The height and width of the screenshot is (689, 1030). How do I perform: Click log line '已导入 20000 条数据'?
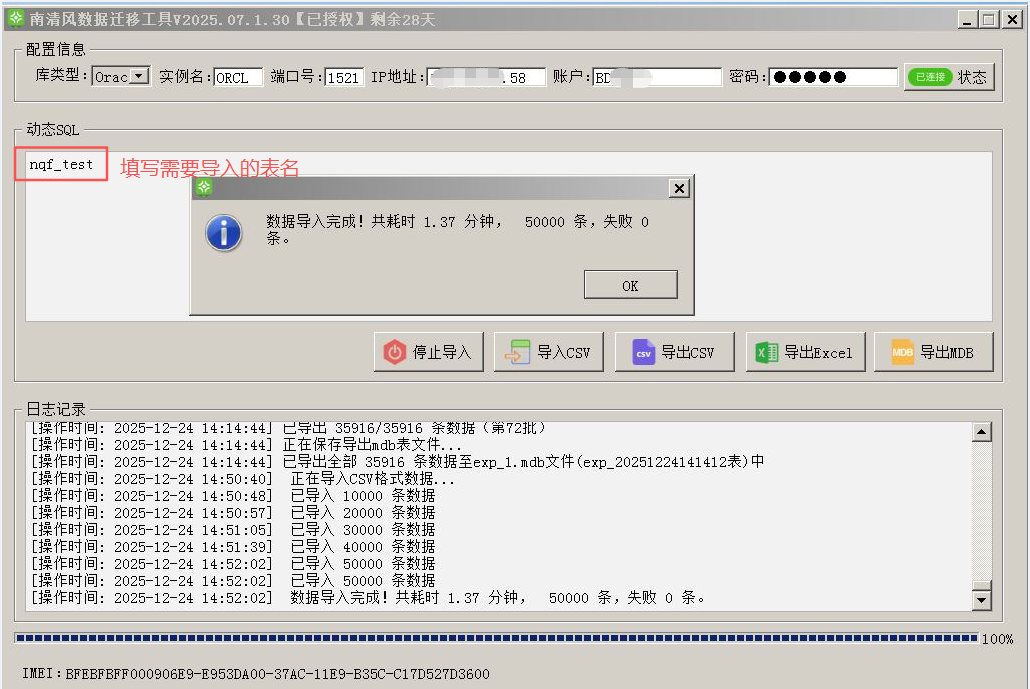pyautogui.click(x=233, y=513)
